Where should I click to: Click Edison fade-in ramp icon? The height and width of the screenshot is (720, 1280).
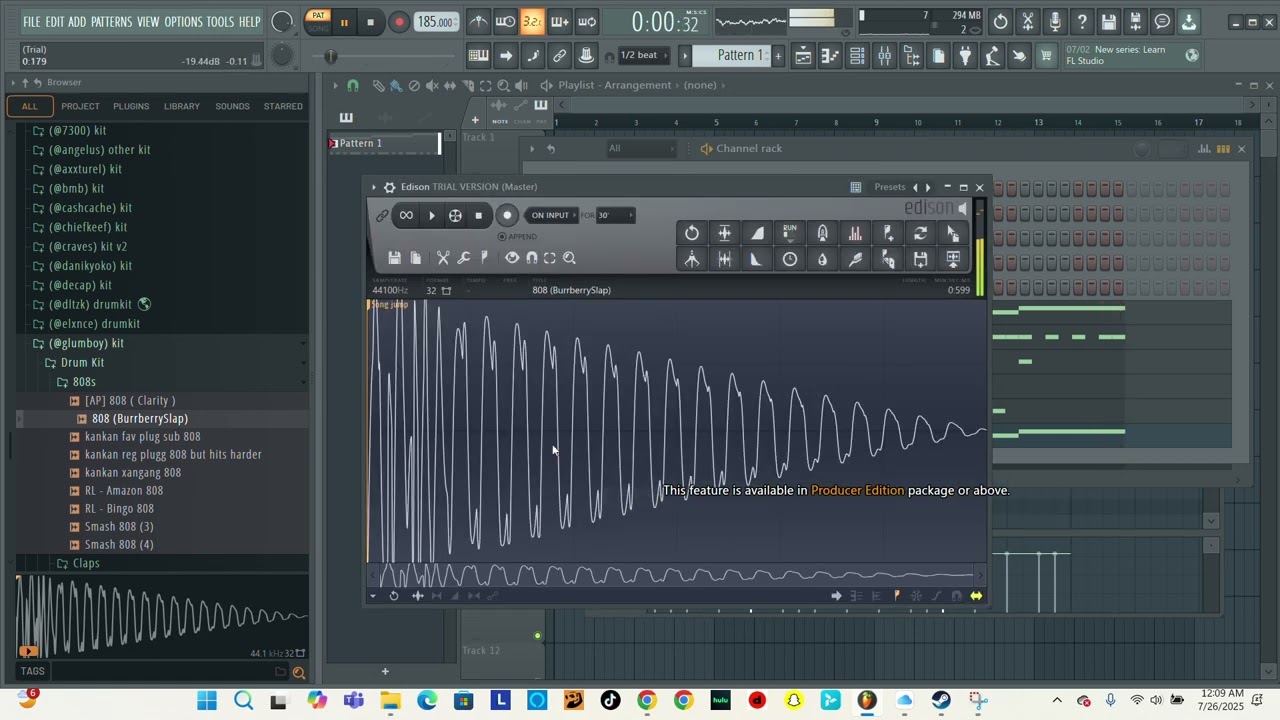[757, 233]
